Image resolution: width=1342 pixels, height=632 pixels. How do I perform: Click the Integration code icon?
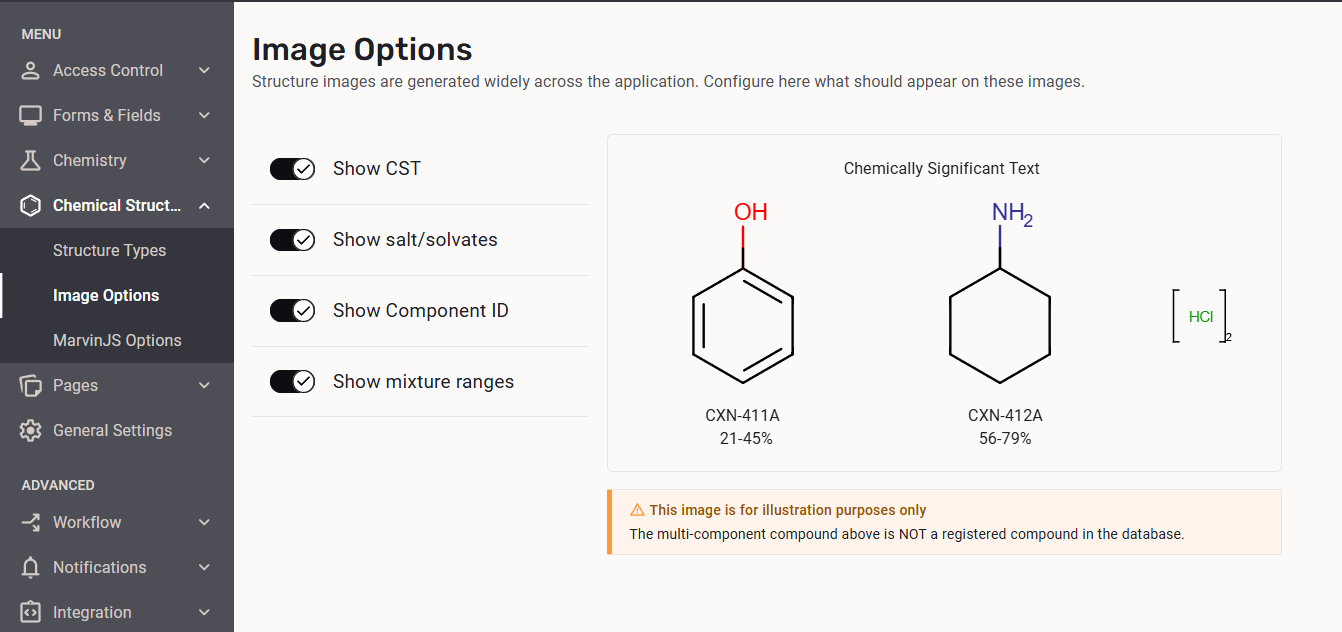pos(30,612)
